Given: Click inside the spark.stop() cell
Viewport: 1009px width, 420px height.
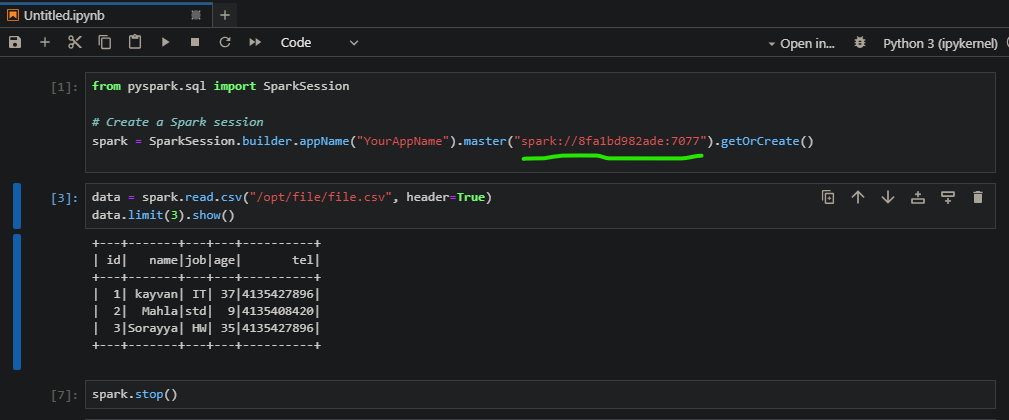Looking at the screenshot, I should (541, 394).
